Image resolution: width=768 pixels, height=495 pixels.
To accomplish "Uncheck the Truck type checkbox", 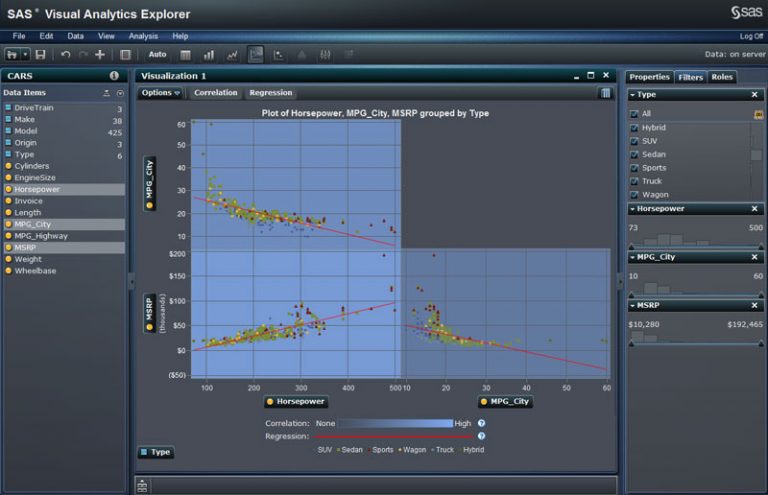I will (x=634, y=181).
